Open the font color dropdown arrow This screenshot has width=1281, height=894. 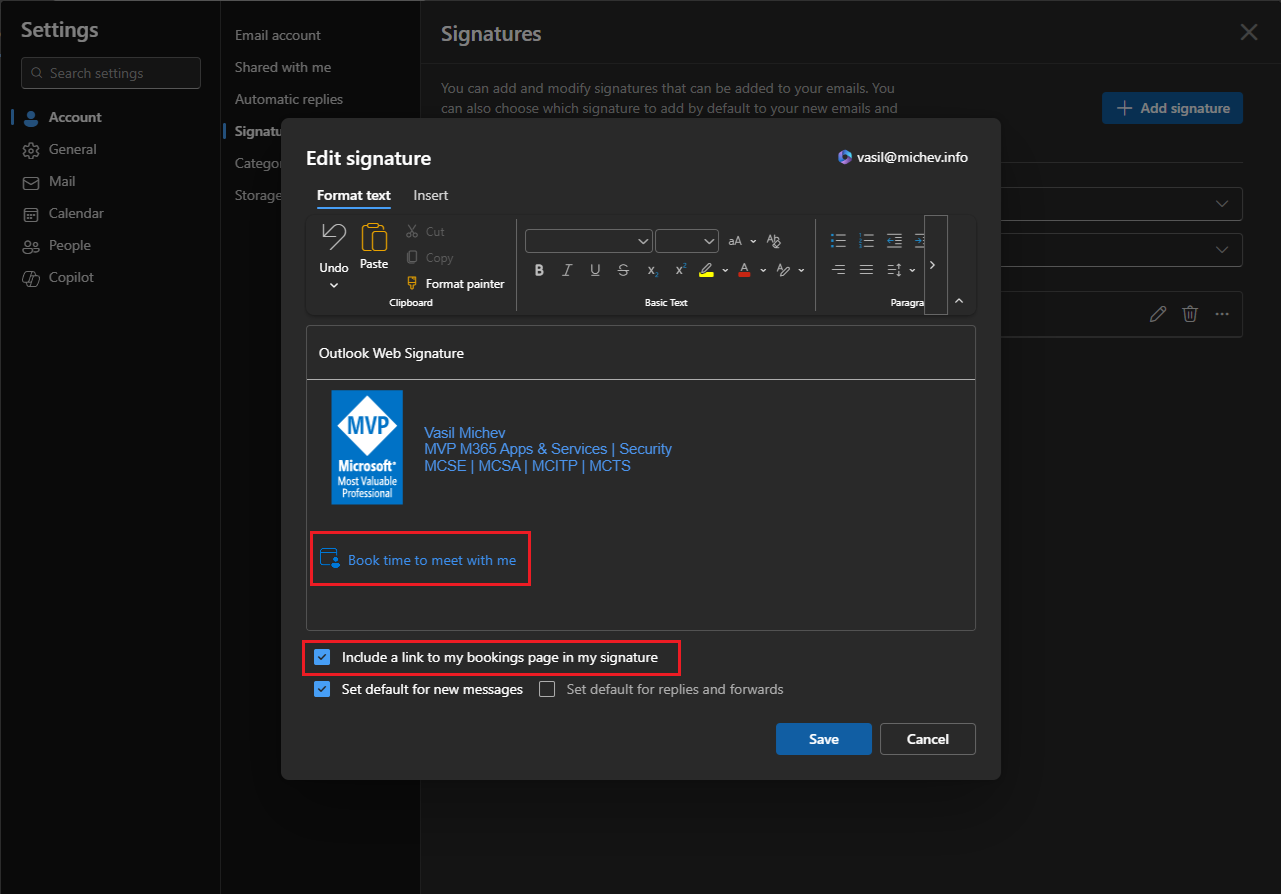(763, 270)
